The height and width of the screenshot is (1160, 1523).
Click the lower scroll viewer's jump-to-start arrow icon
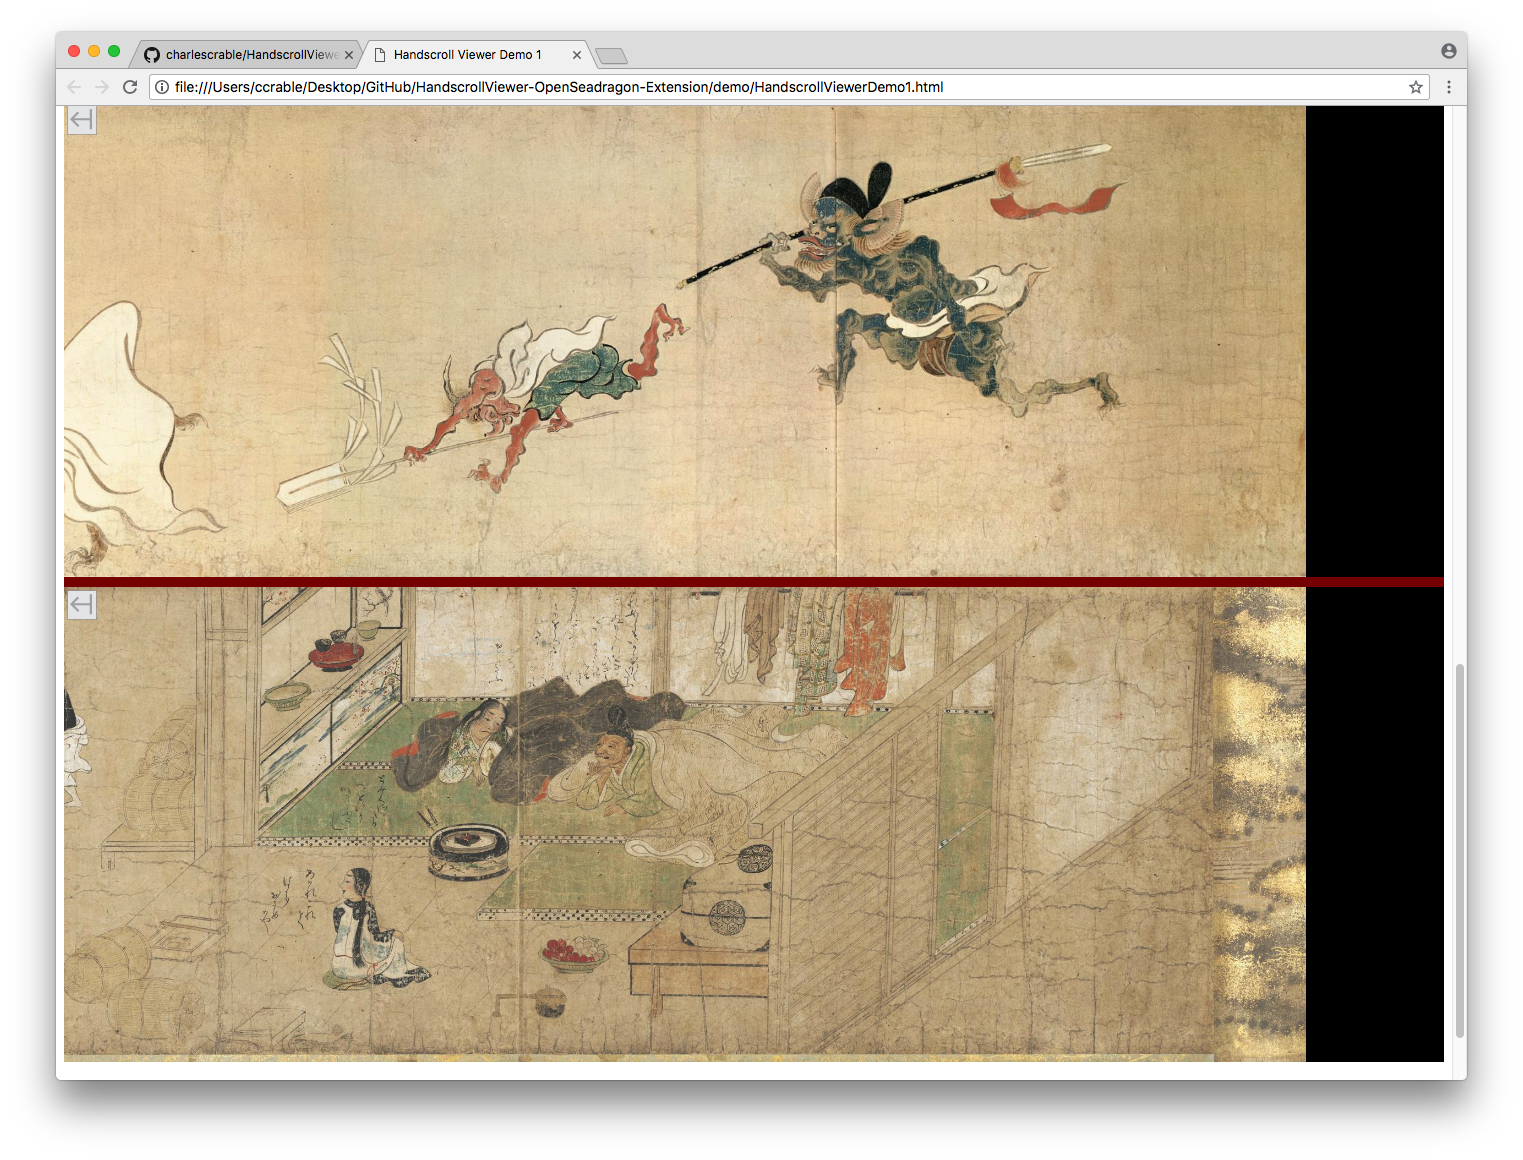pyautogui.click(x=82, y=605)
